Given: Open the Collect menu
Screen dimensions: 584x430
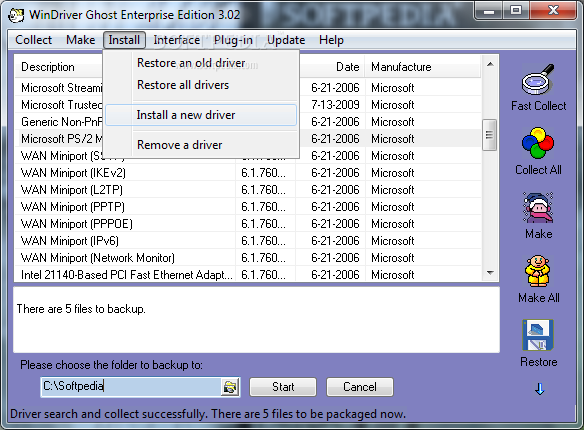Looking at the screenshot, I should (x=34, y=40).
